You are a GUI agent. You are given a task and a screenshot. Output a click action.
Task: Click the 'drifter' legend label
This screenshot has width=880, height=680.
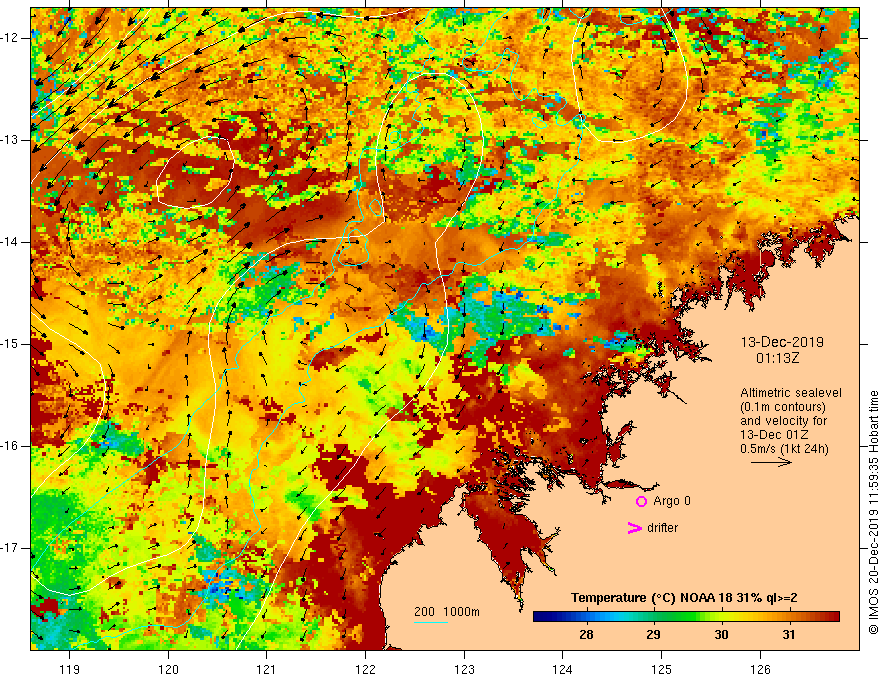pos(662,528)
